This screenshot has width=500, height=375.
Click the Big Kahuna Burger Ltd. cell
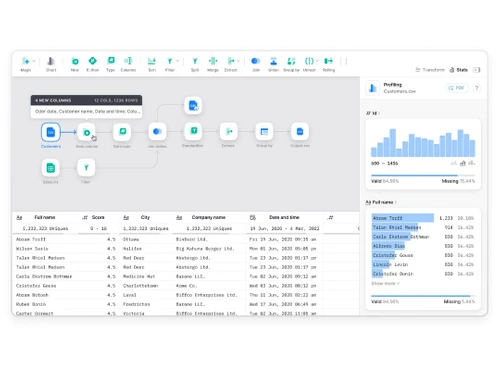(205, 249)
